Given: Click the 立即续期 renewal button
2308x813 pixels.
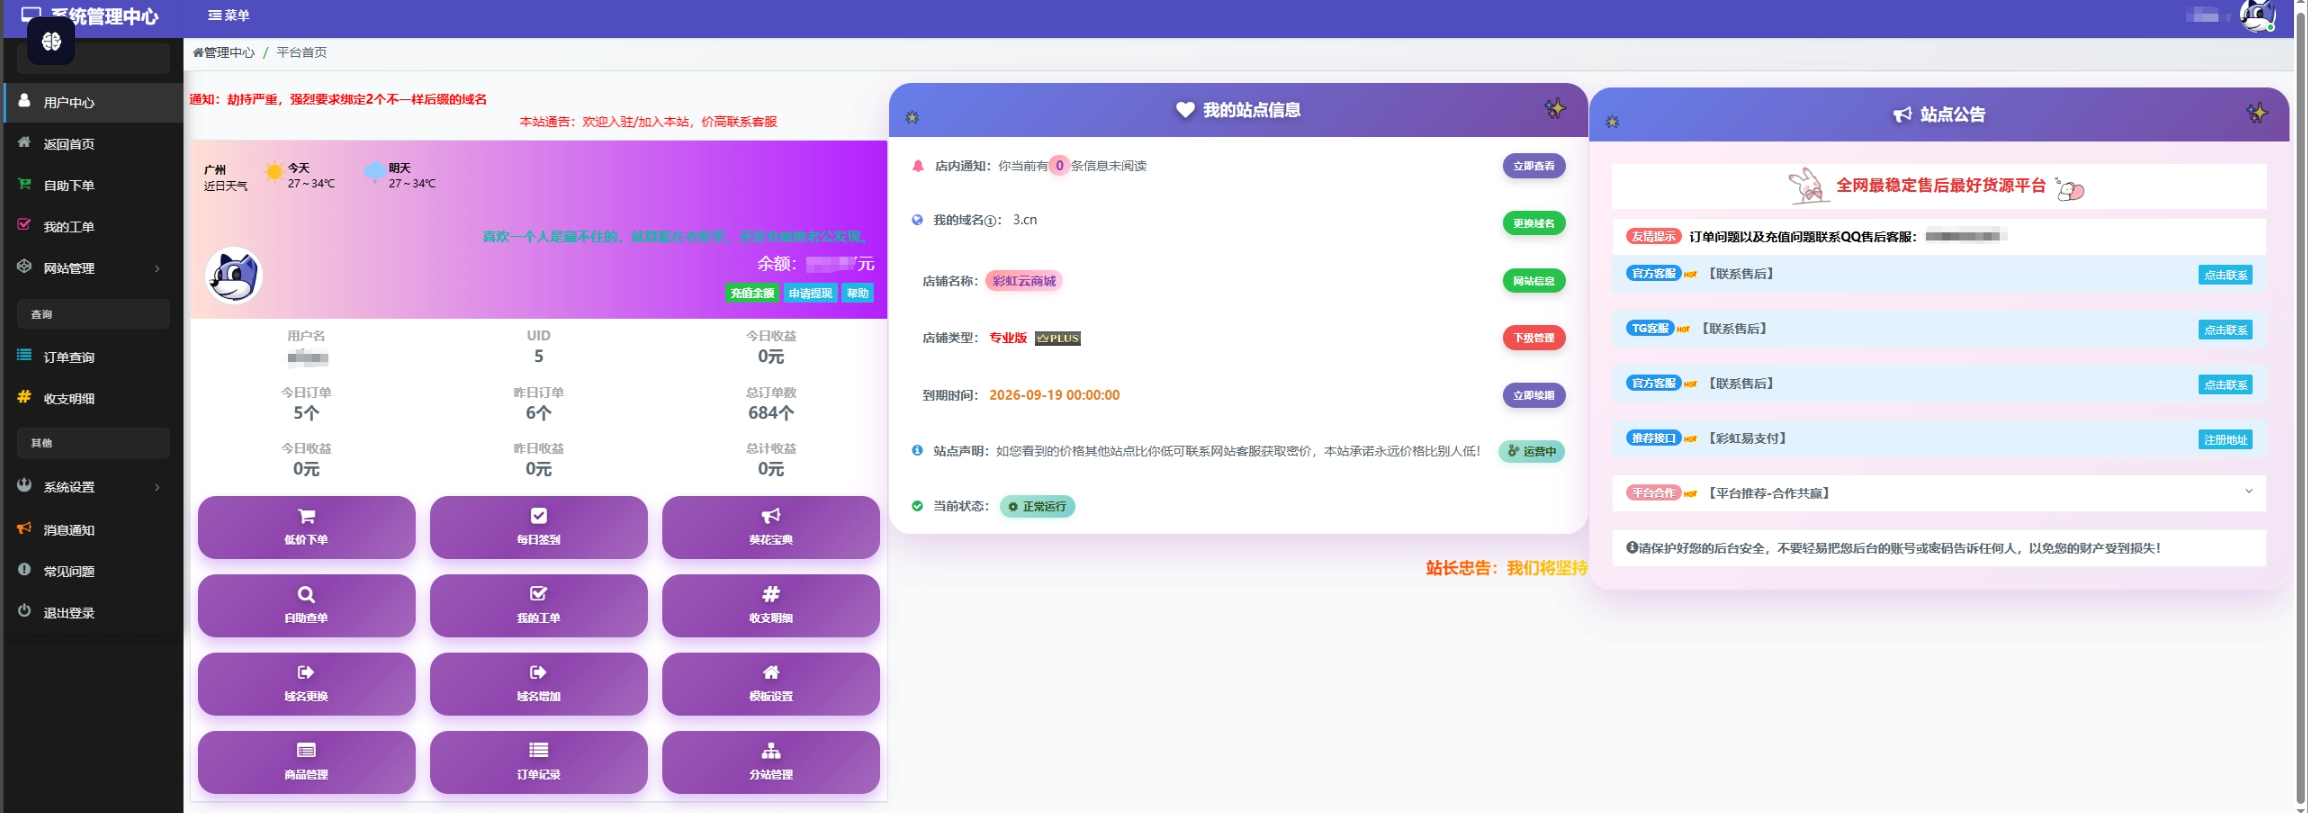Looking at the screenshot, I should (x=1534, y=395).
